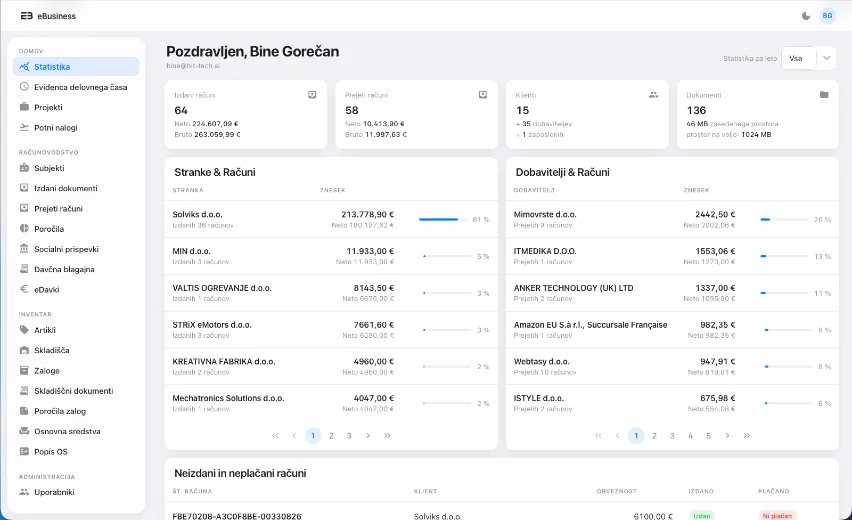852x520 pixels.
Task: Click the icon next to Osnovna sredstva
Action: [x=24, y=431]
